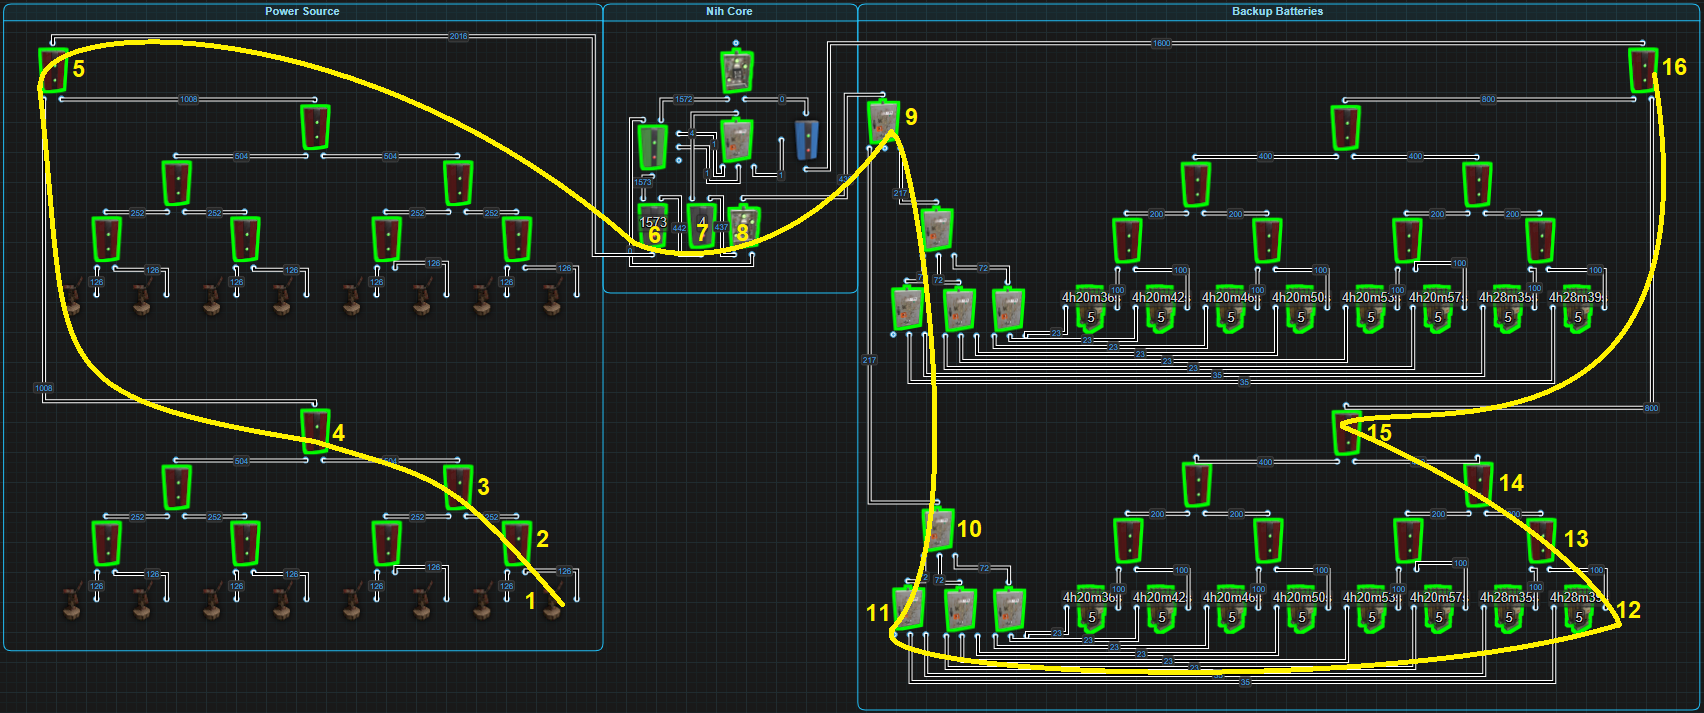Click the gray distributor node numbered 9
The image size is (1704, 713).
[882, 122]
